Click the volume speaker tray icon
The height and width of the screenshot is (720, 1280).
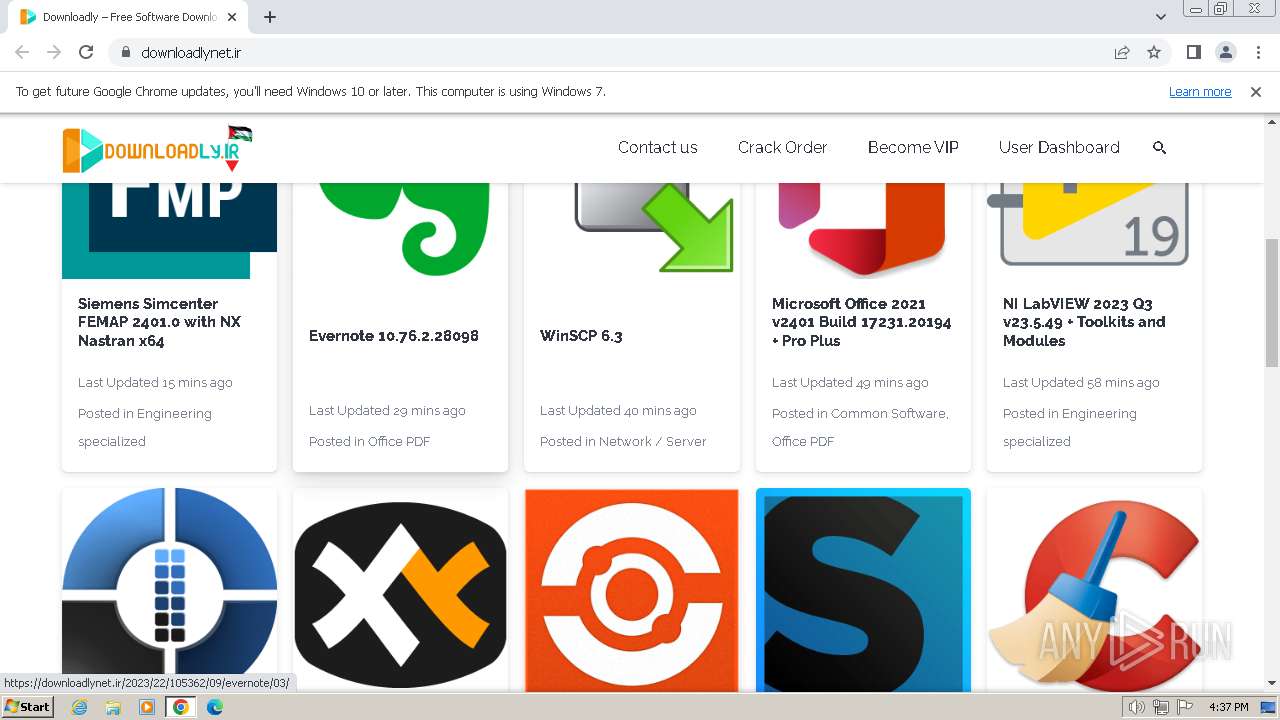click(1137, 707)
